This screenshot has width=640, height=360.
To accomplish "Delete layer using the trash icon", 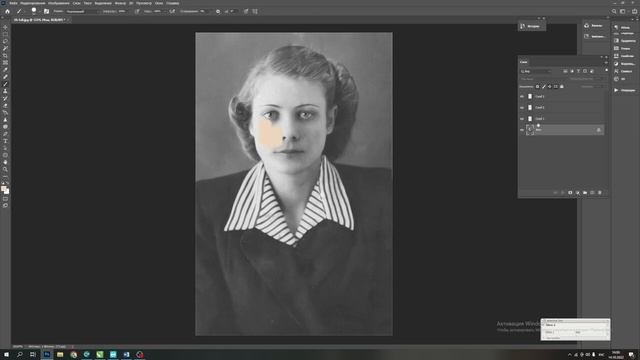I will (600, 193).
